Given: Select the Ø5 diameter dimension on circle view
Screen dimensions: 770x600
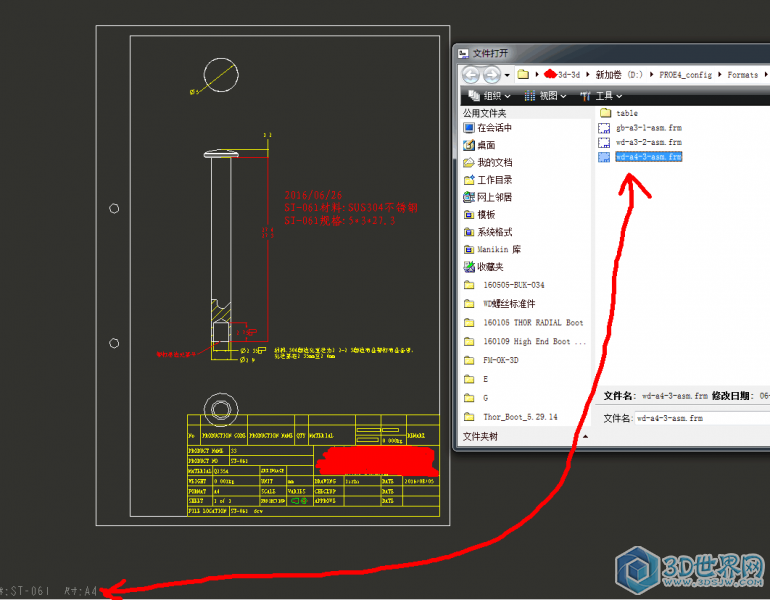Looking at the screenshot, I should tap(194, 92).
